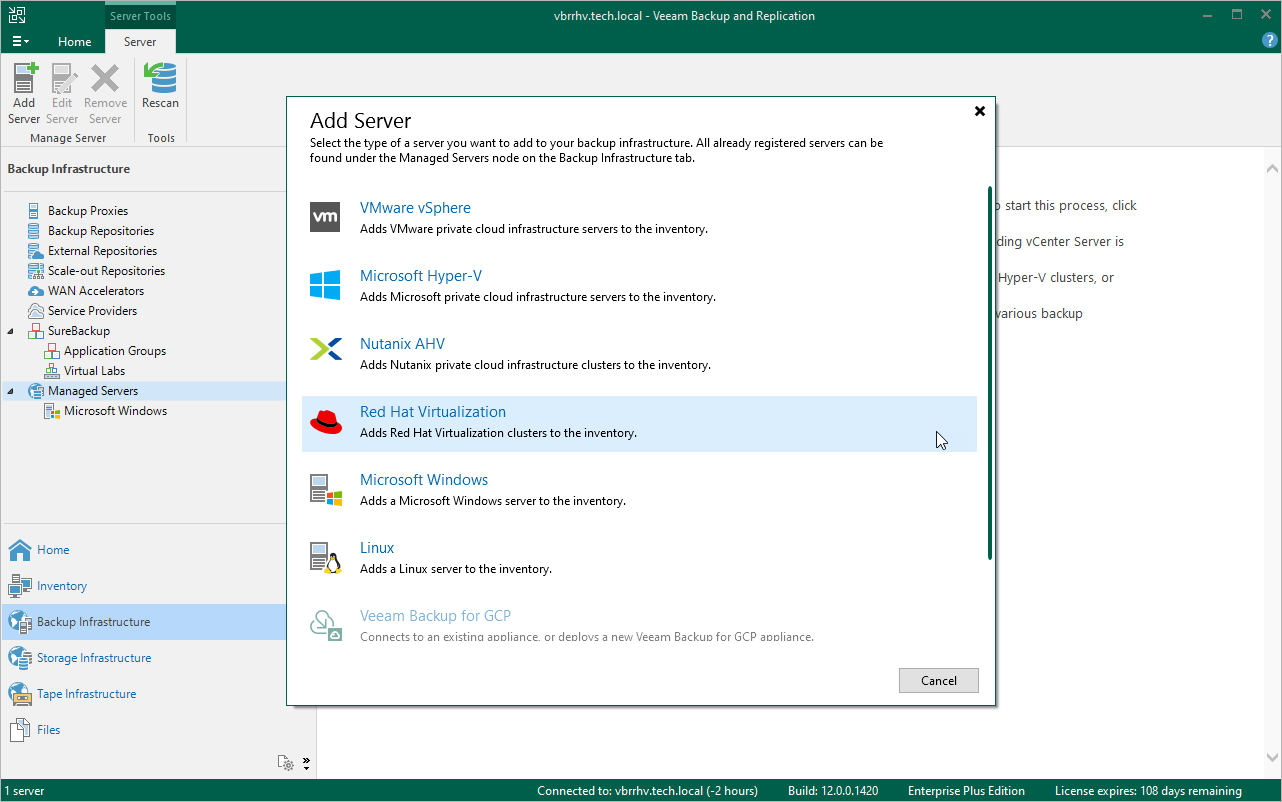Screen dimensions: 1282x802
Task: Click the Linux penguin server icon
Action: click(326, 557)
